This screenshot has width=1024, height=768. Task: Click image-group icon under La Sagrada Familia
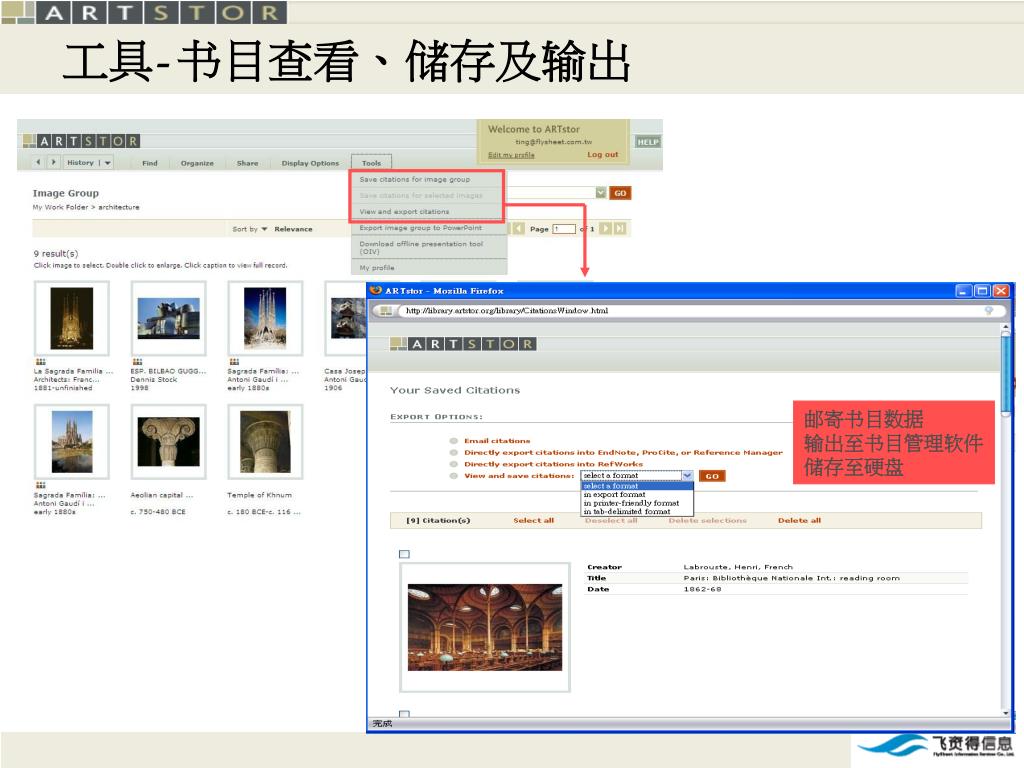[x=40, y=362]
